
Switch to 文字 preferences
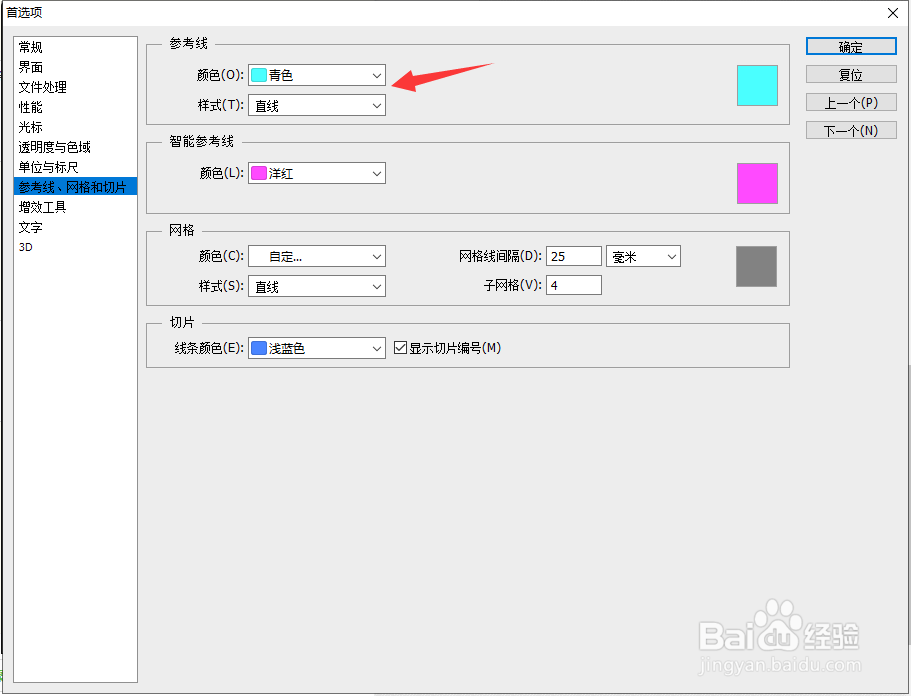(x=30, y=227)
